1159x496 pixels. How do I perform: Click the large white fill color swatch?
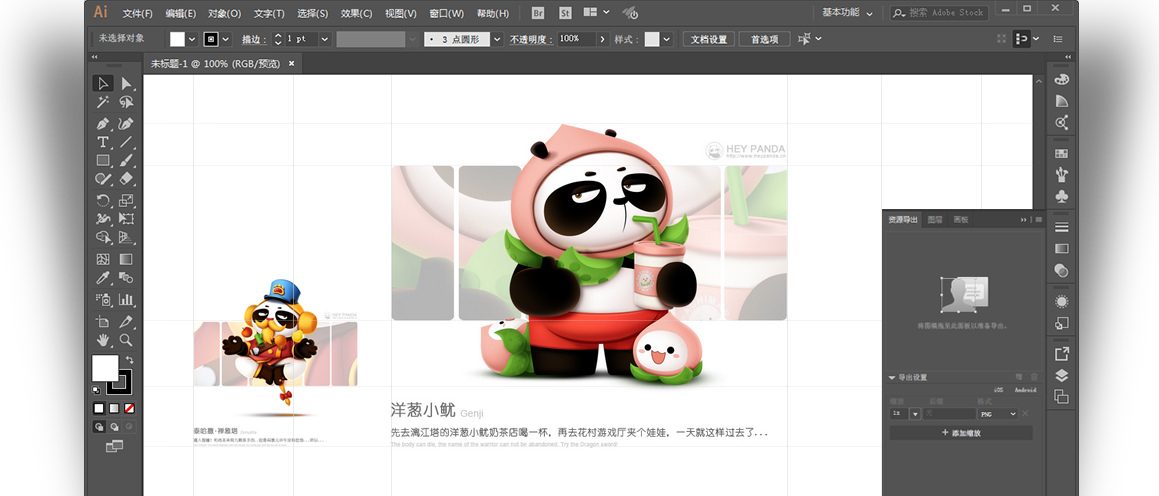105,368
